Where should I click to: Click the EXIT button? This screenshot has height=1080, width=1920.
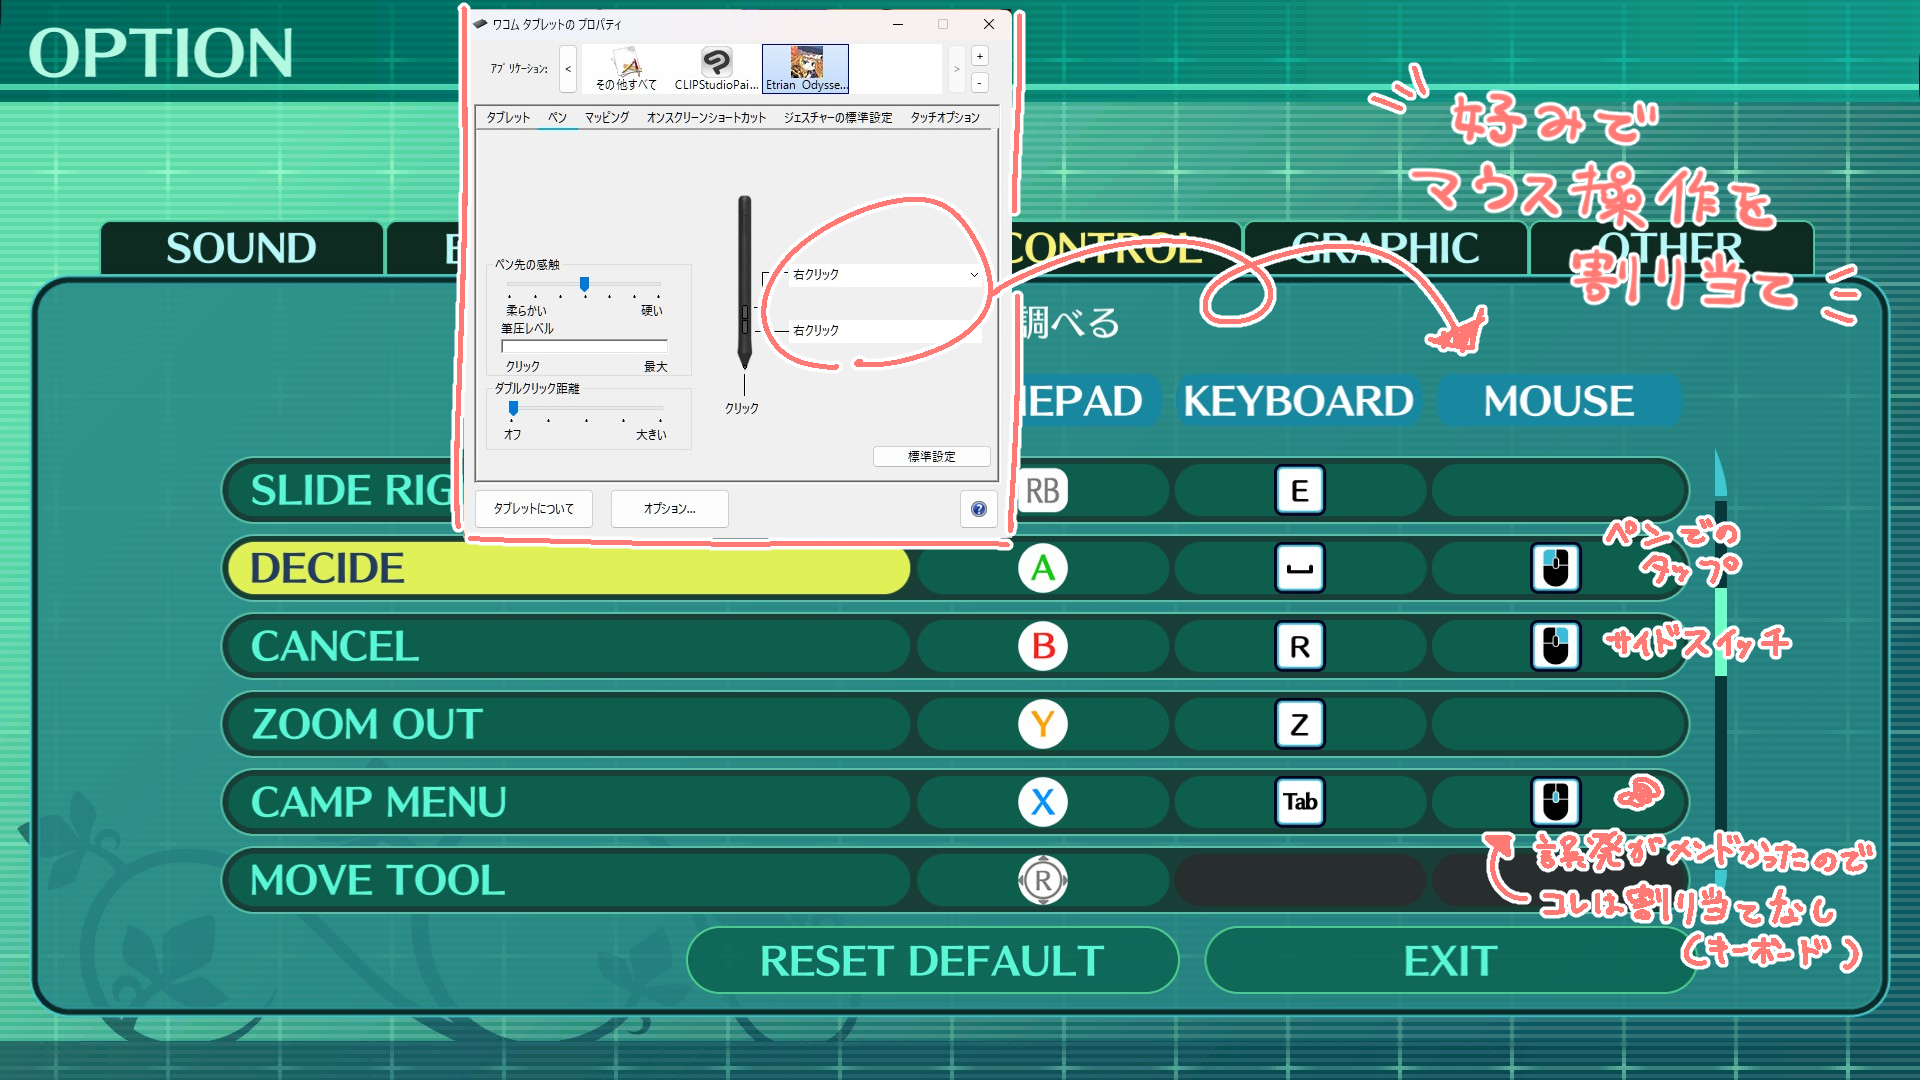point(1450,961)
